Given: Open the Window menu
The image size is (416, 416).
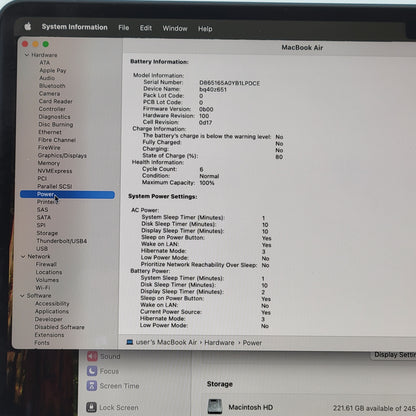Looking at the screenshot, I should 175,28.
